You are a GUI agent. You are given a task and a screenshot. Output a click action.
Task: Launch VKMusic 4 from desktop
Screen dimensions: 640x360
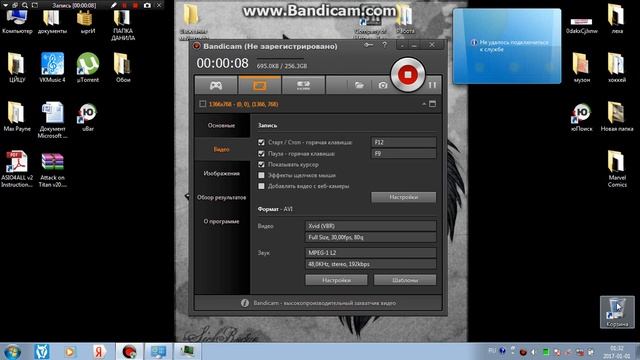[52, 67]
